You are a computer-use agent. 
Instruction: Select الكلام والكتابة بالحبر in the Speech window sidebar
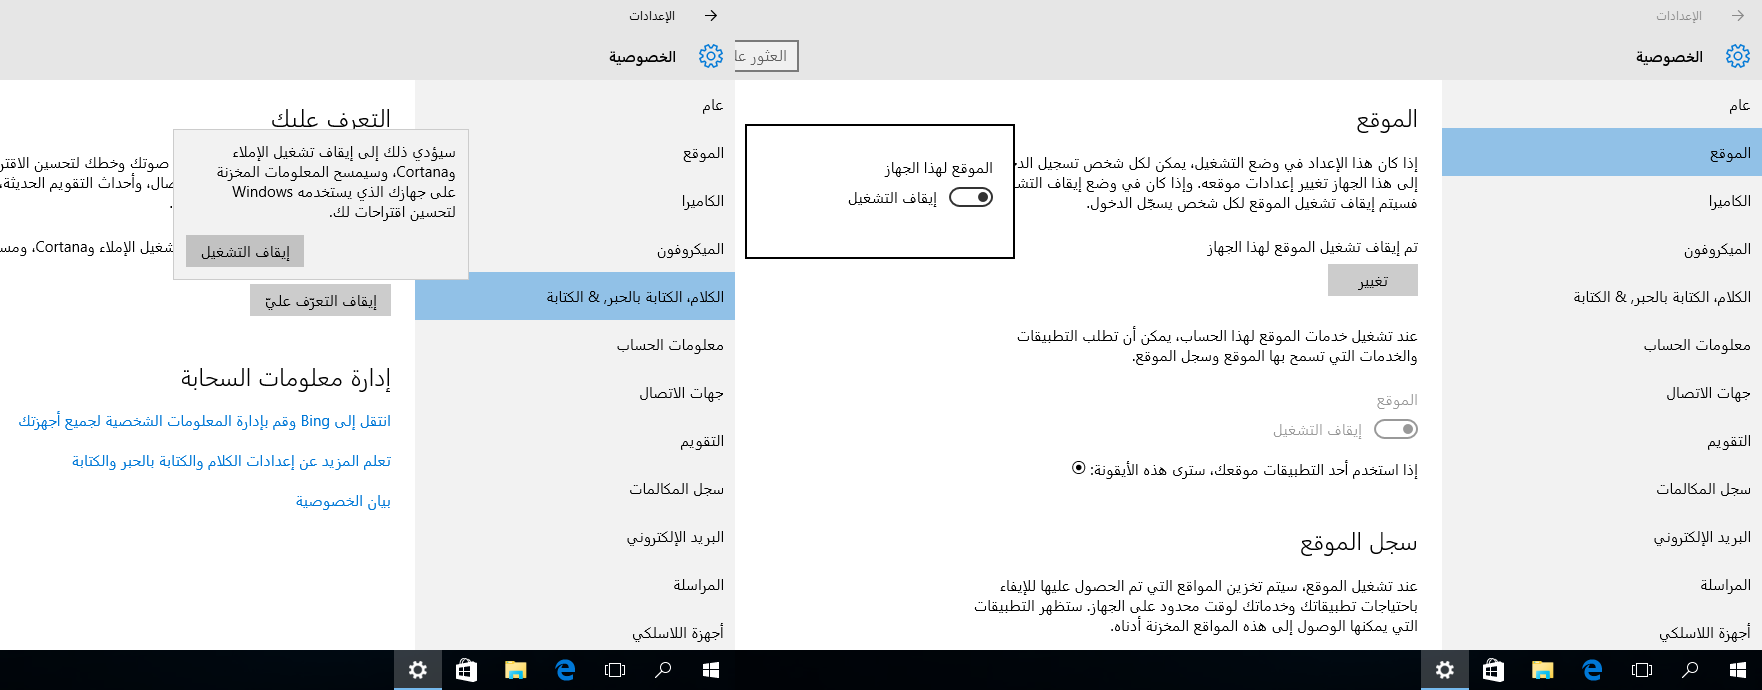[x=575, y=297]
